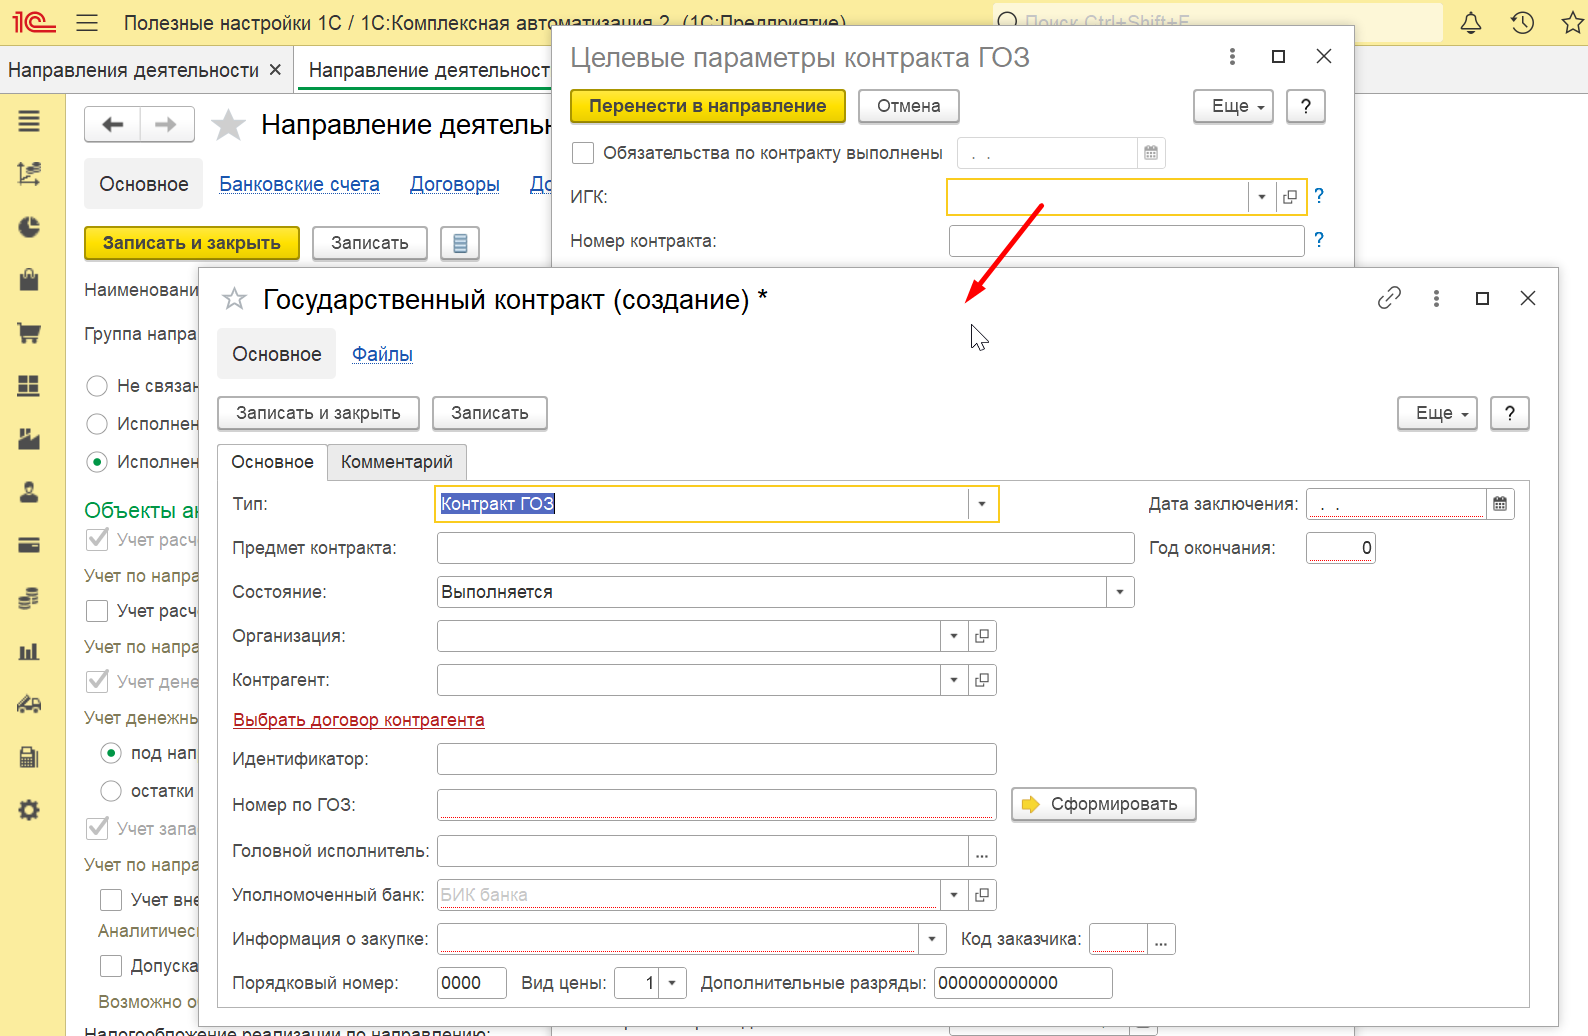Screen dimensions: 1588x1036
Task: Click yellow Записать и закрыть button
Action: (x=191, y=243)
